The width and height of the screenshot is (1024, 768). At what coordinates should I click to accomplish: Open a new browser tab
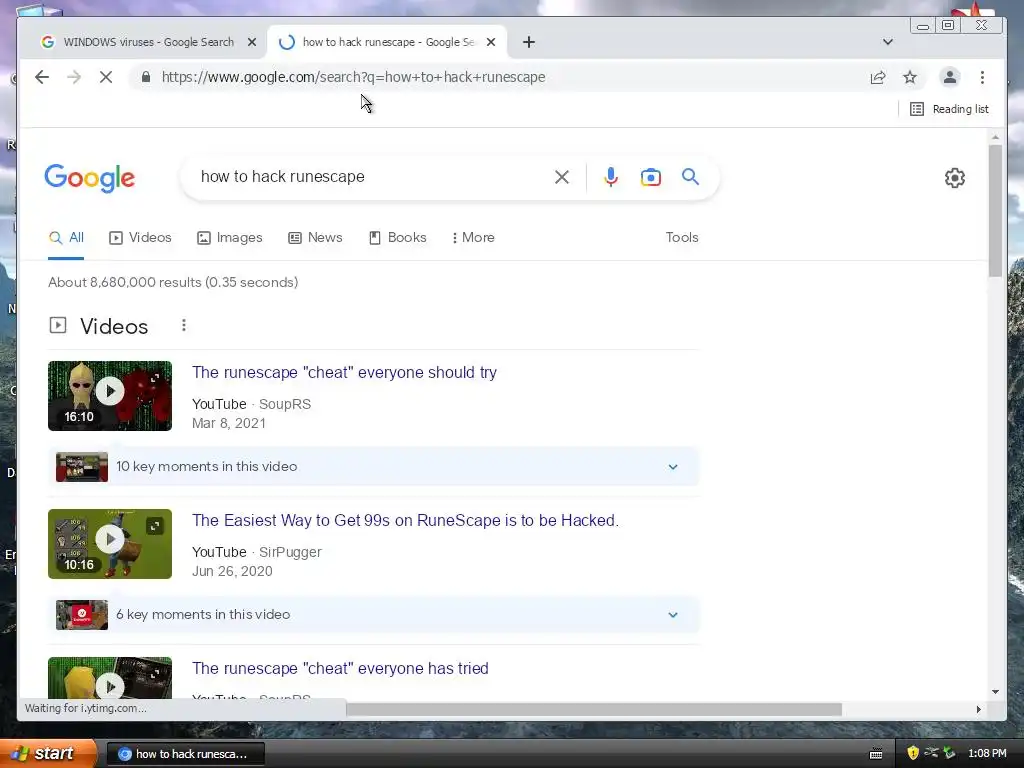[529, 42]
